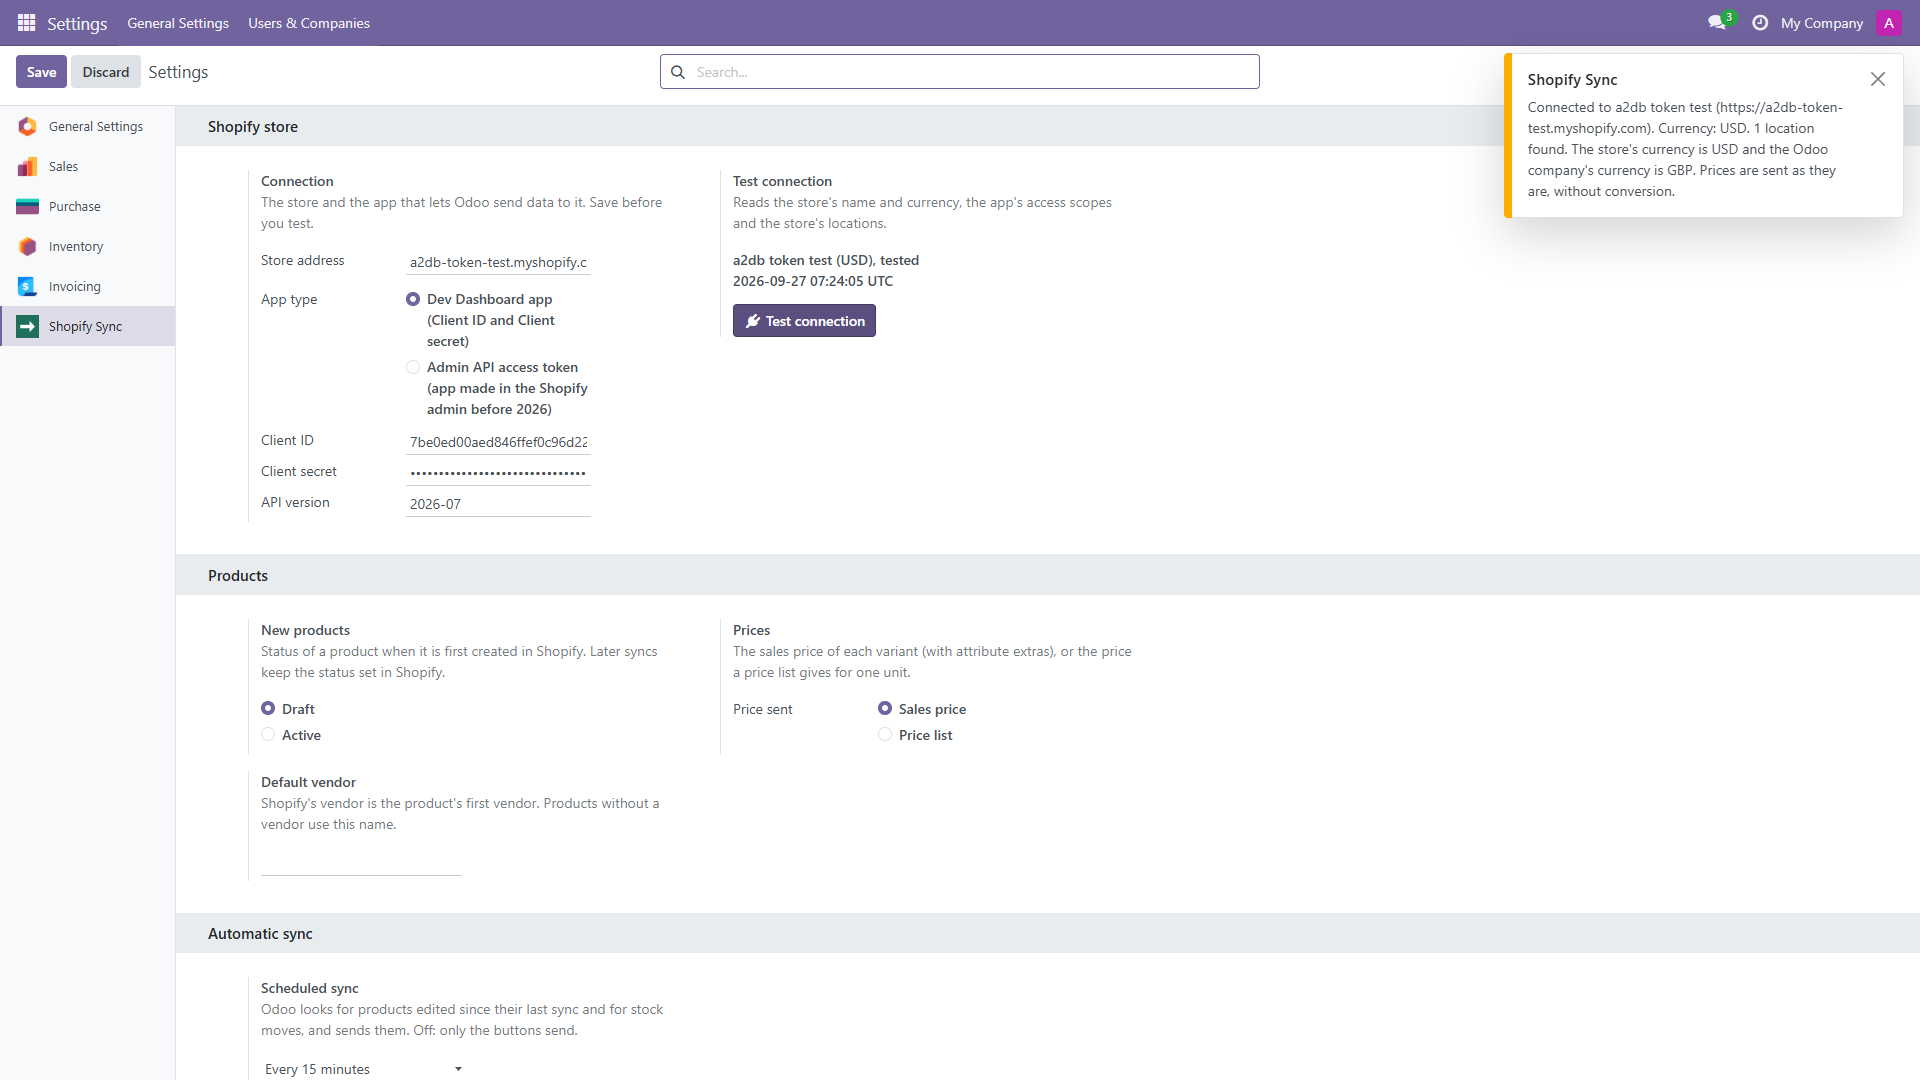Screen dimensions: 1920x1080
Task: Open the conversations chat icon
Action: pyautogui.click(x=1717, y=23)
